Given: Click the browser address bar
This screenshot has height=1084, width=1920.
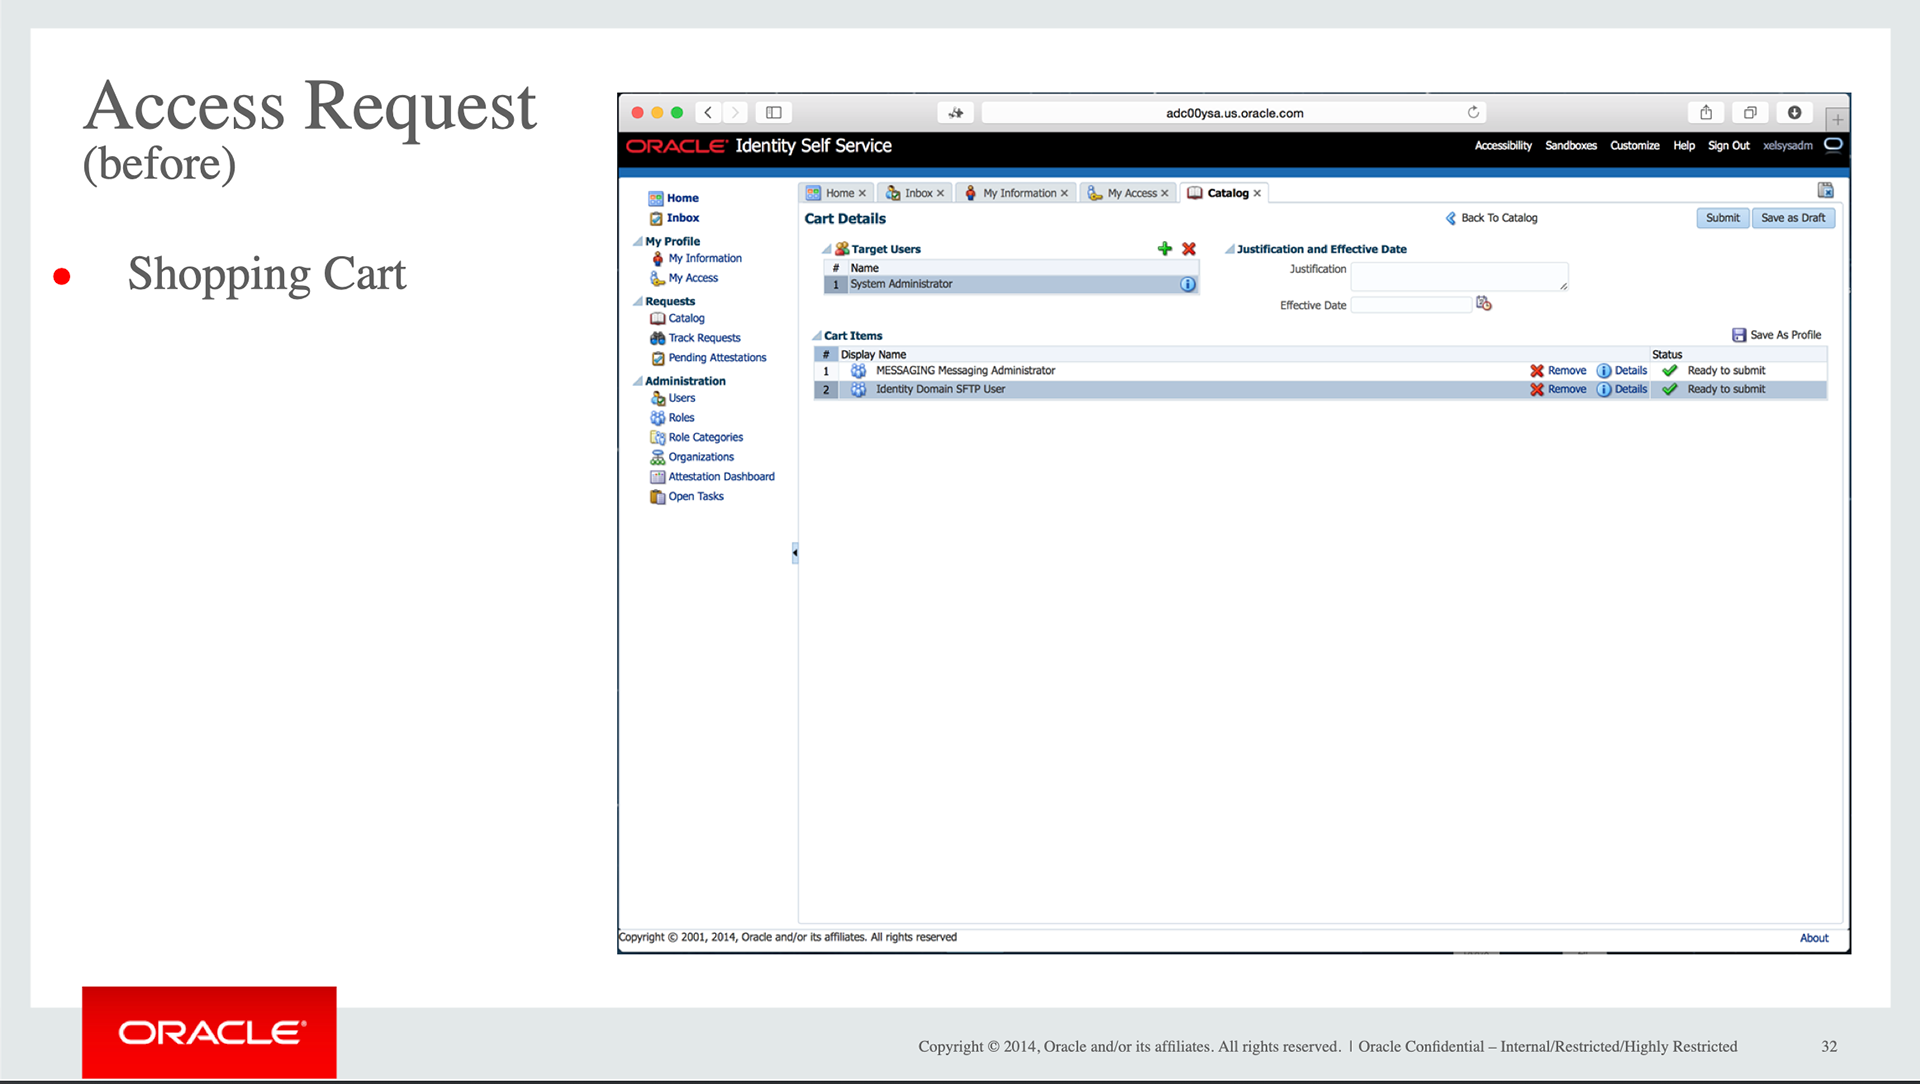Looking at the screenshot, I should click(x=1234, y=113).
